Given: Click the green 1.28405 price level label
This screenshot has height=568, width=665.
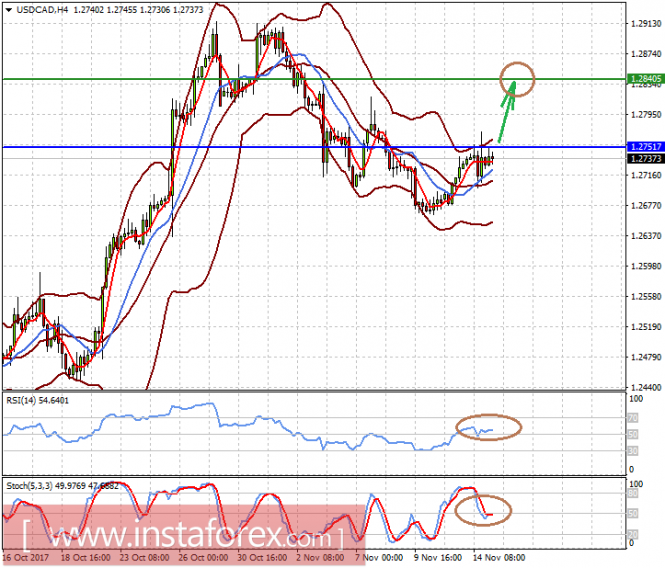Looking at the screenshot, I should click(646, 79).
